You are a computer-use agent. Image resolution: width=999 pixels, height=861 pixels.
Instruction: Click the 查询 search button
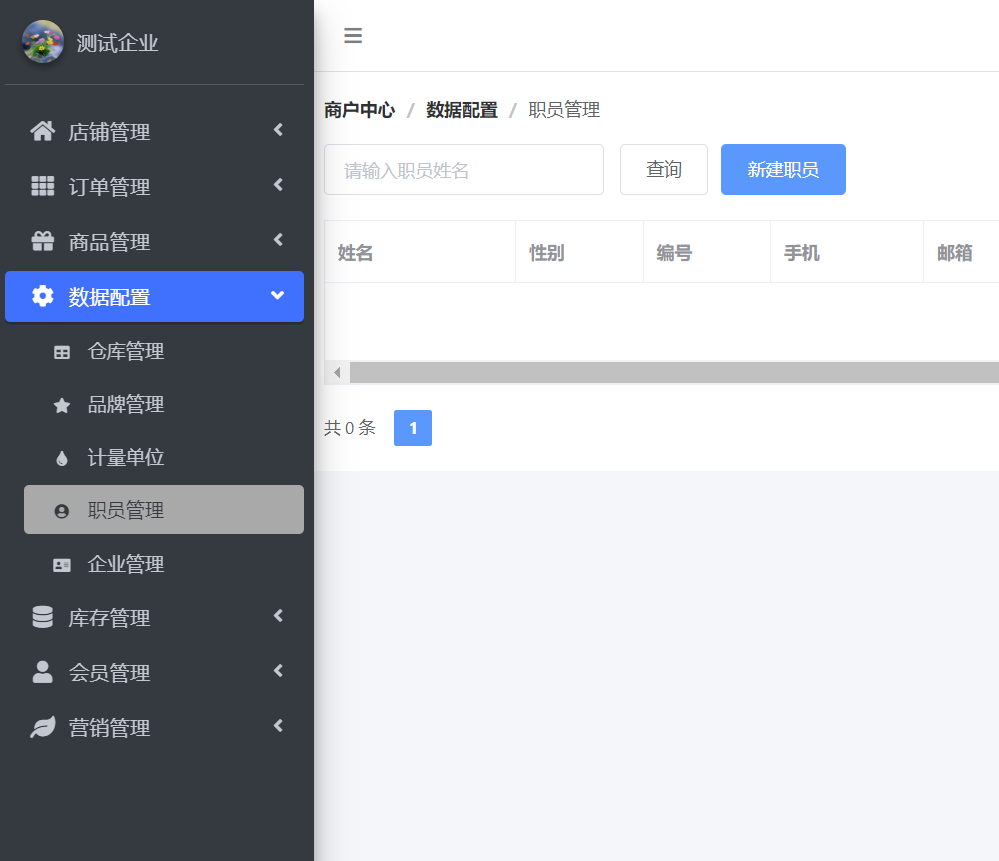click(664, 169)
